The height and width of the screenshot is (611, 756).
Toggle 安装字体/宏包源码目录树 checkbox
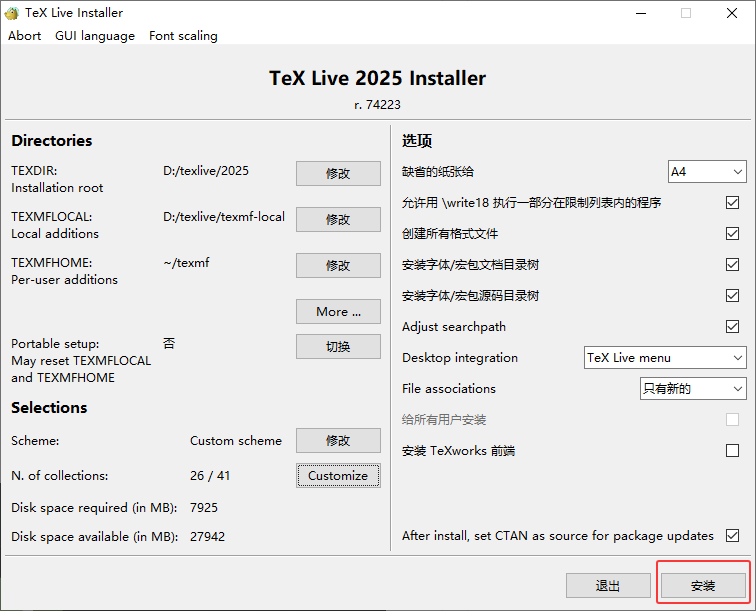click(x=732, y=295)
